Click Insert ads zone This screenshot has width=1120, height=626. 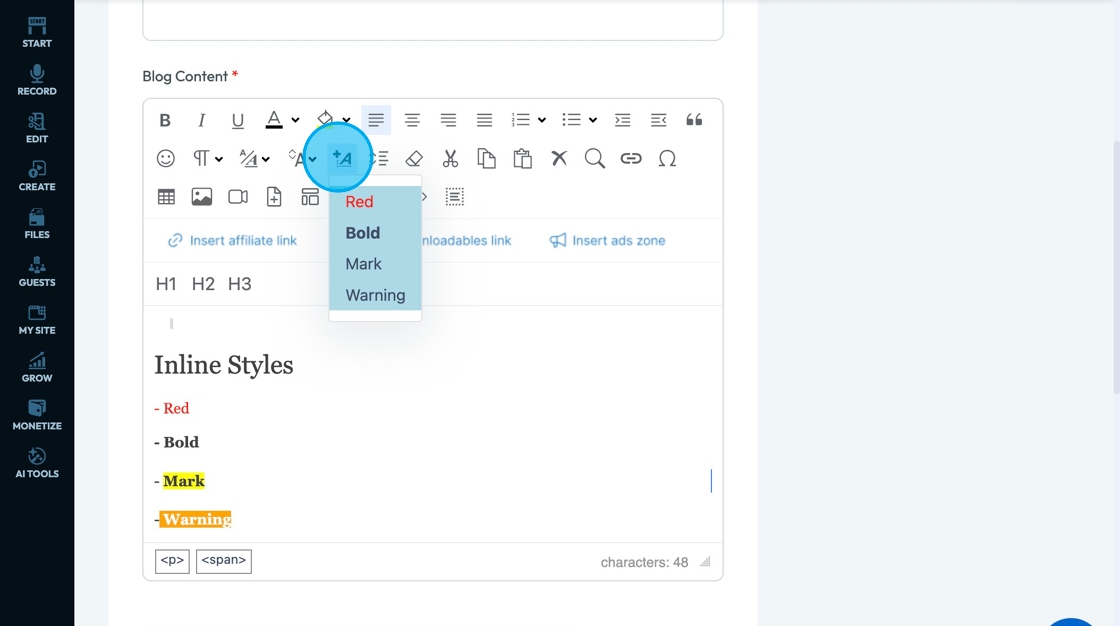click(x=607, y=241)
